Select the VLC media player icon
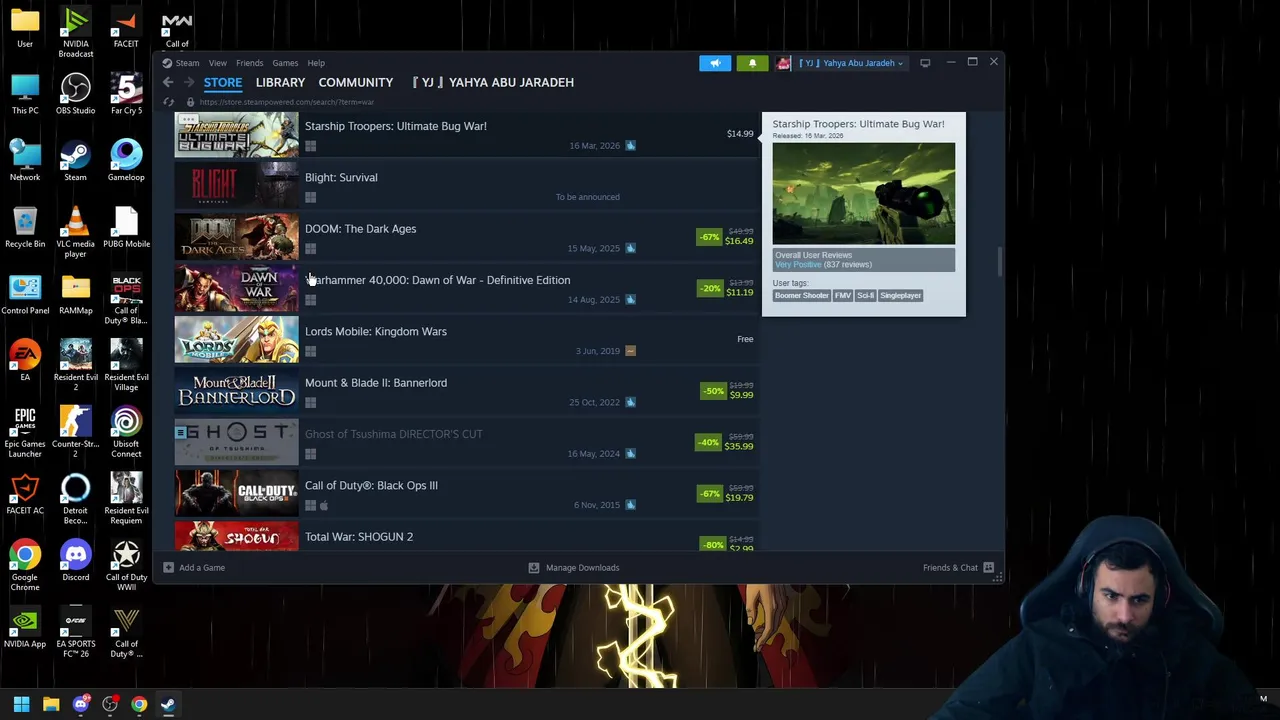Screen dimensions: 1280x720 click(75, 232)
